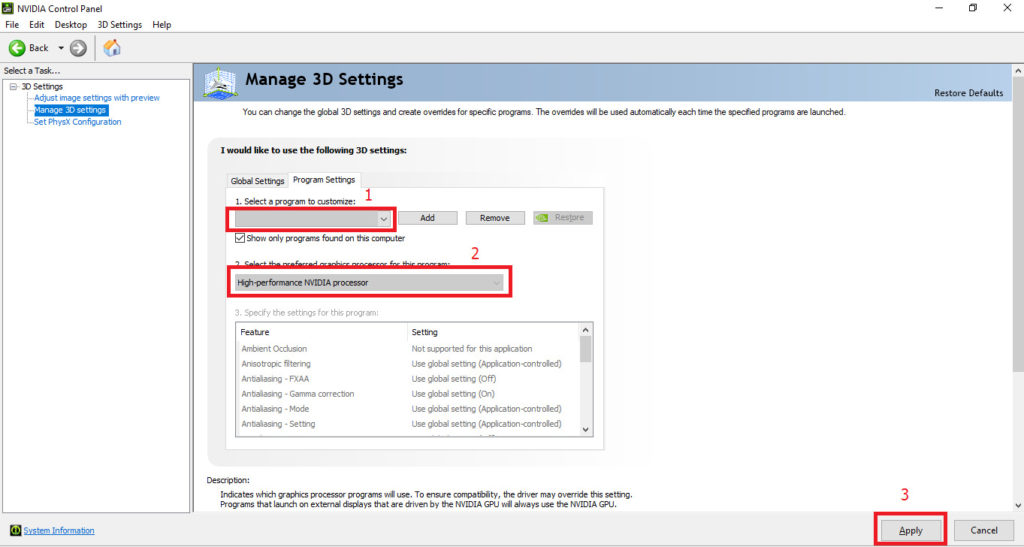This screenshot has height=547, width=1024.
Task: Click the Setting column header
Action: [x=493, y=332]
